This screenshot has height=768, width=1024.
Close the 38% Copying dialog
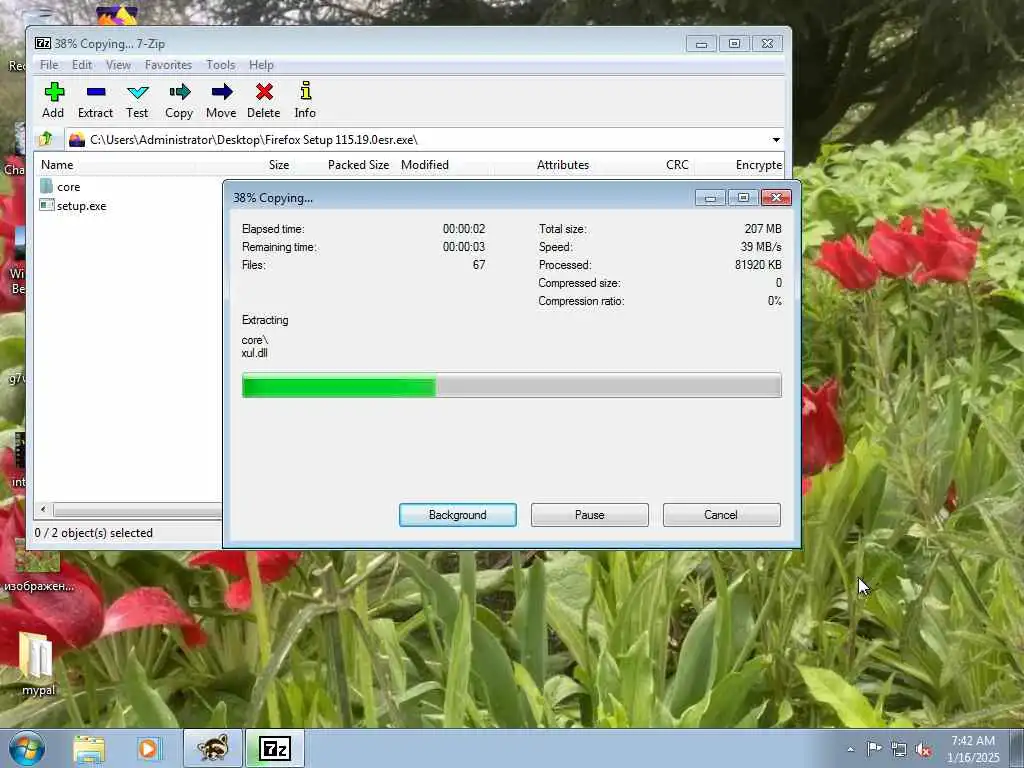coord(776,197)
